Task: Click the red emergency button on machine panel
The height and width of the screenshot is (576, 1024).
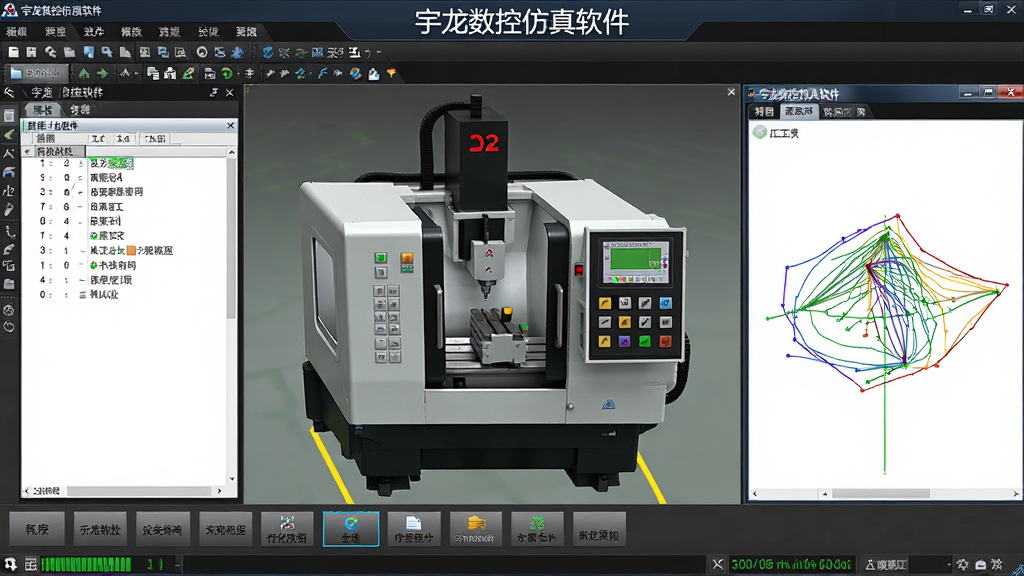Action: click(x=579, y=270)
